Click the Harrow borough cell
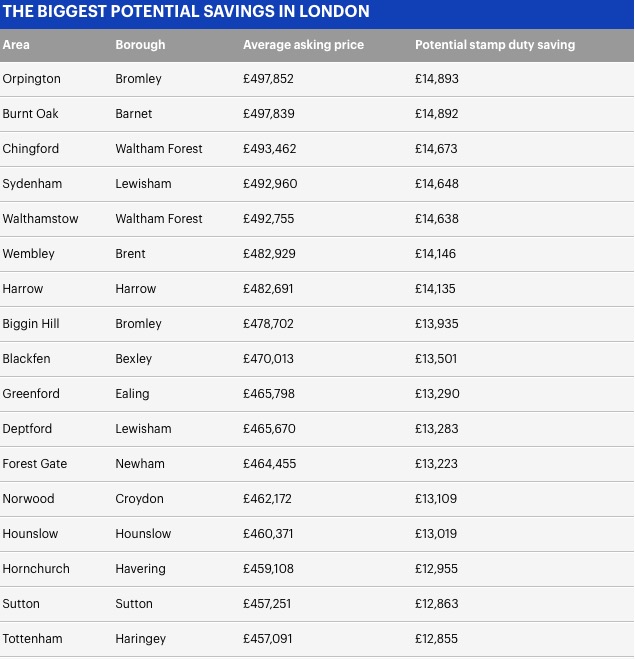This screenshot has width=635, height=659. [x=136, y=289]
